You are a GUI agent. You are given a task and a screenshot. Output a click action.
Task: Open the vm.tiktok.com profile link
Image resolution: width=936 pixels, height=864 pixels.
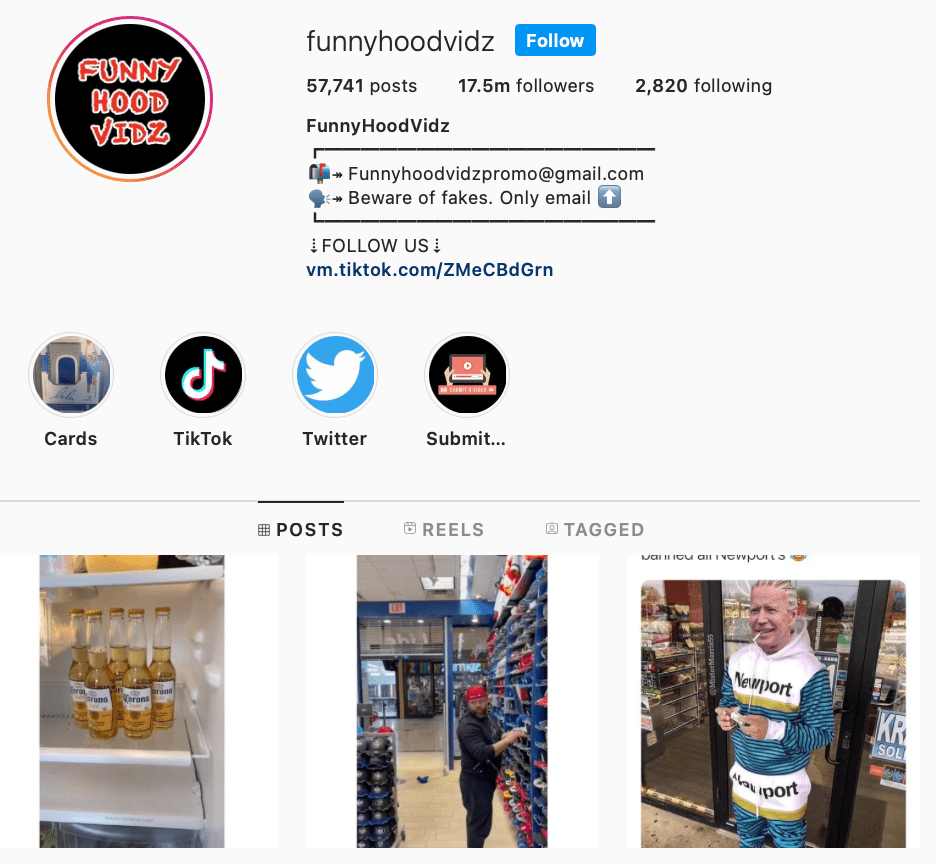430,270
